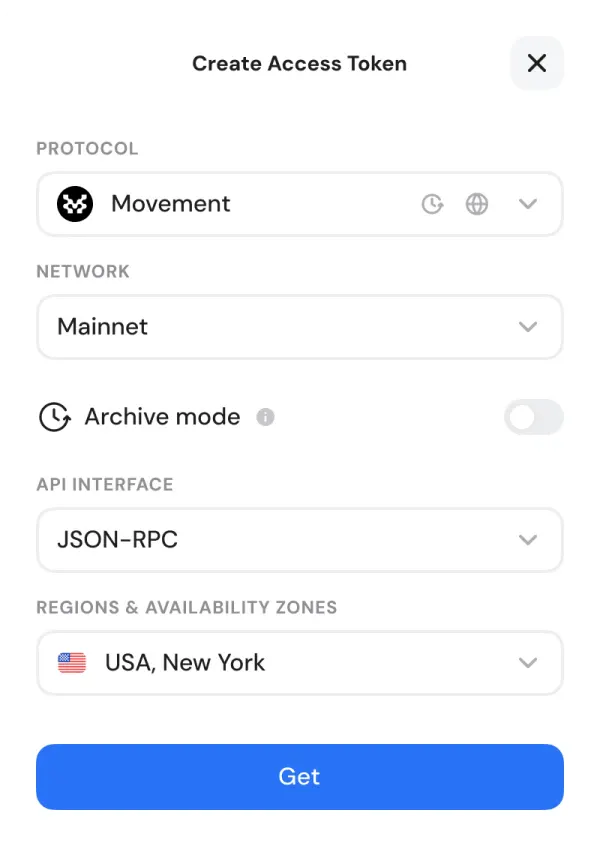Open the Network dropdown
The height and width of the screenshot is (846, 600).
528,327
